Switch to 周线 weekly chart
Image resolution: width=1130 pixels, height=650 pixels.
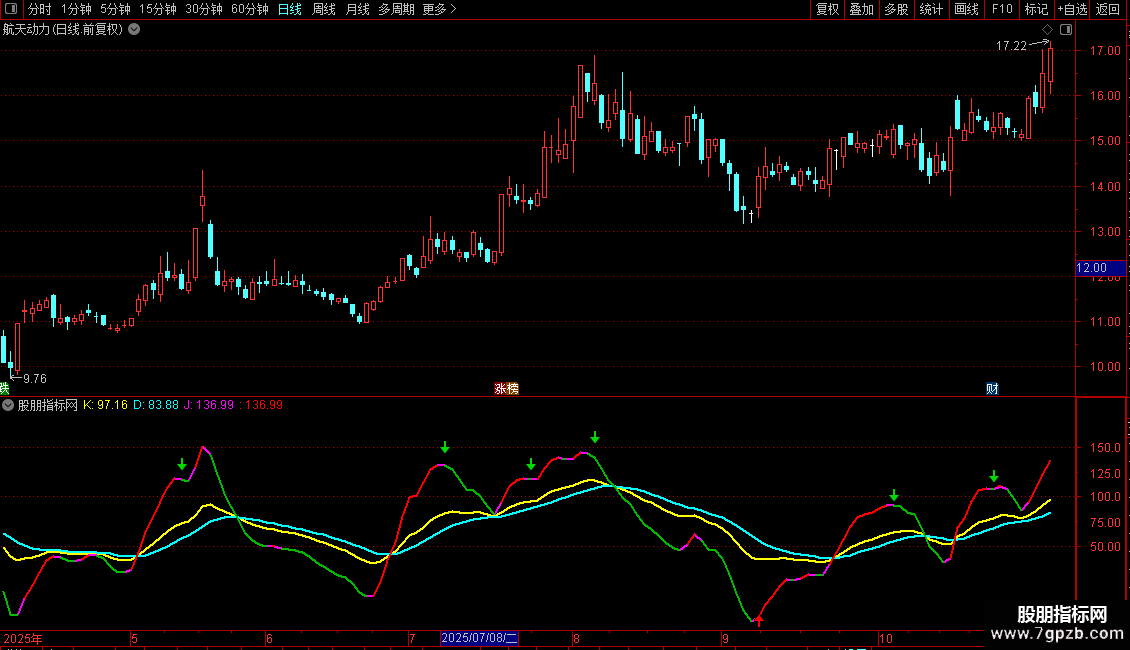pyautogui.click(x=324, y=9)
